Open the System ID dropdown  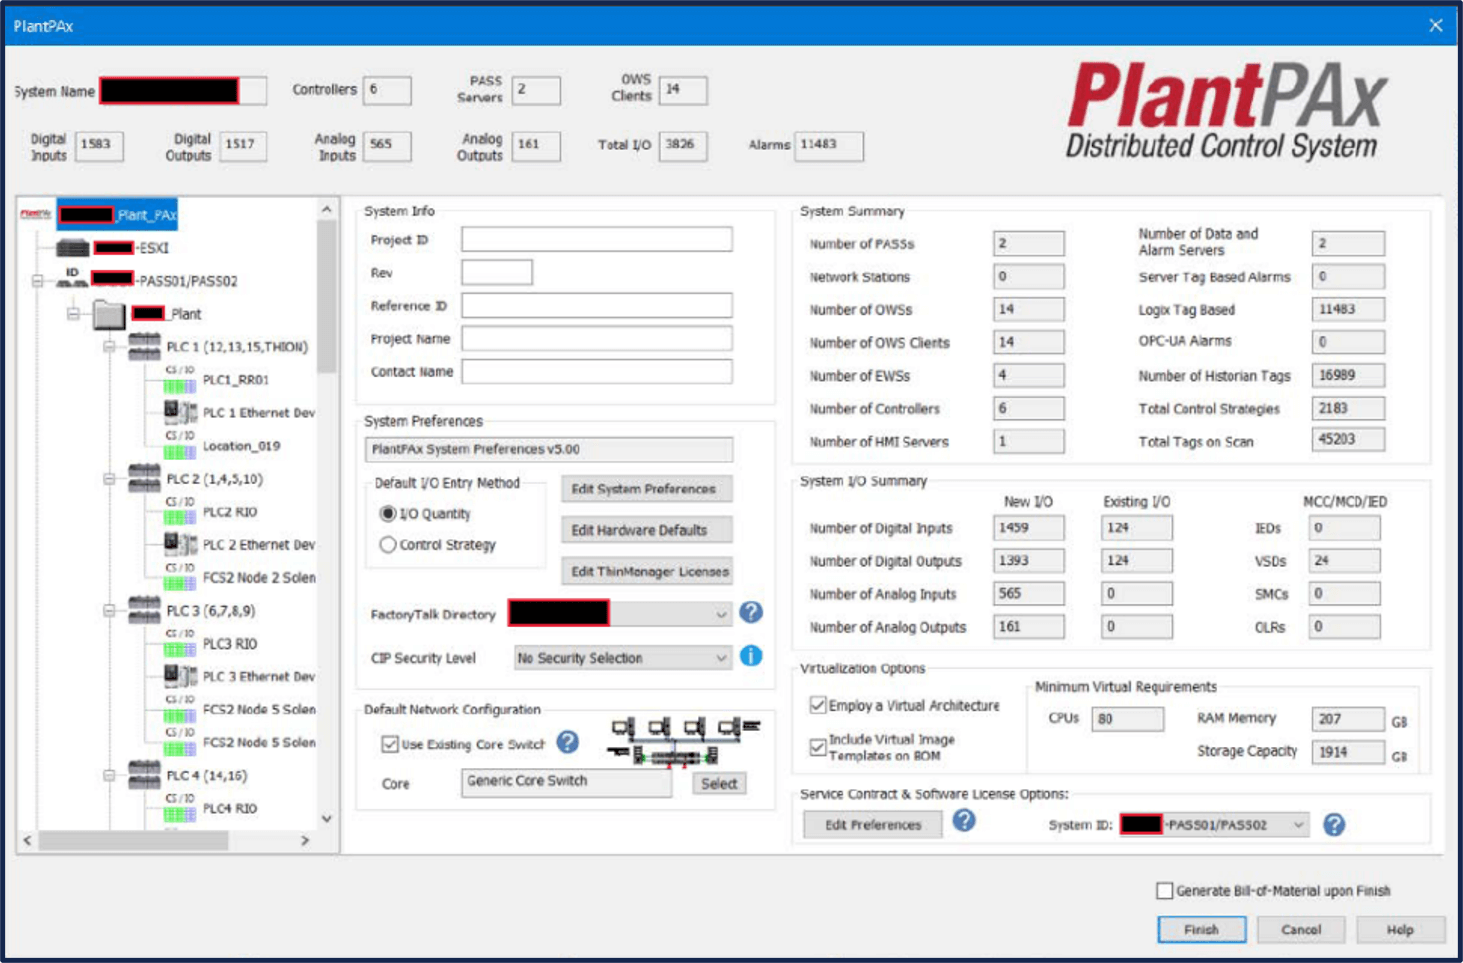point(1297,825)
